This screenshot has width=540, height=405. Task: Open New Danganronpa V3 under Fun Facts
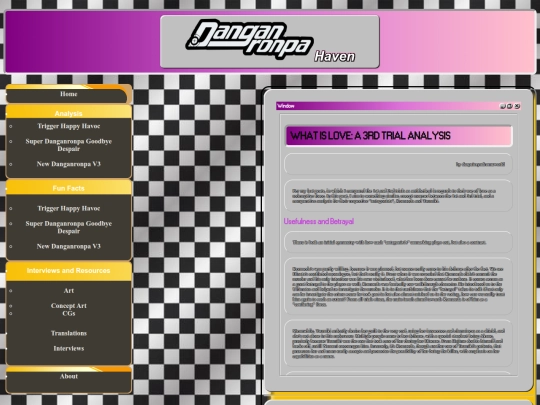pos(69,246)
